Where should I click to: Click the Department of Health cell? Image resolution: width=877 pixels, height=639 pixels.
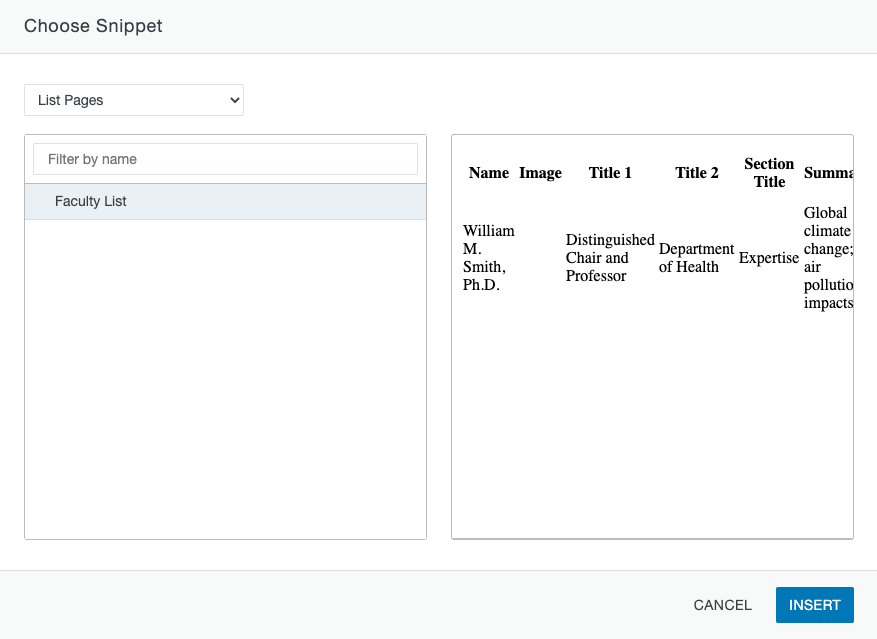coord(696,258)
